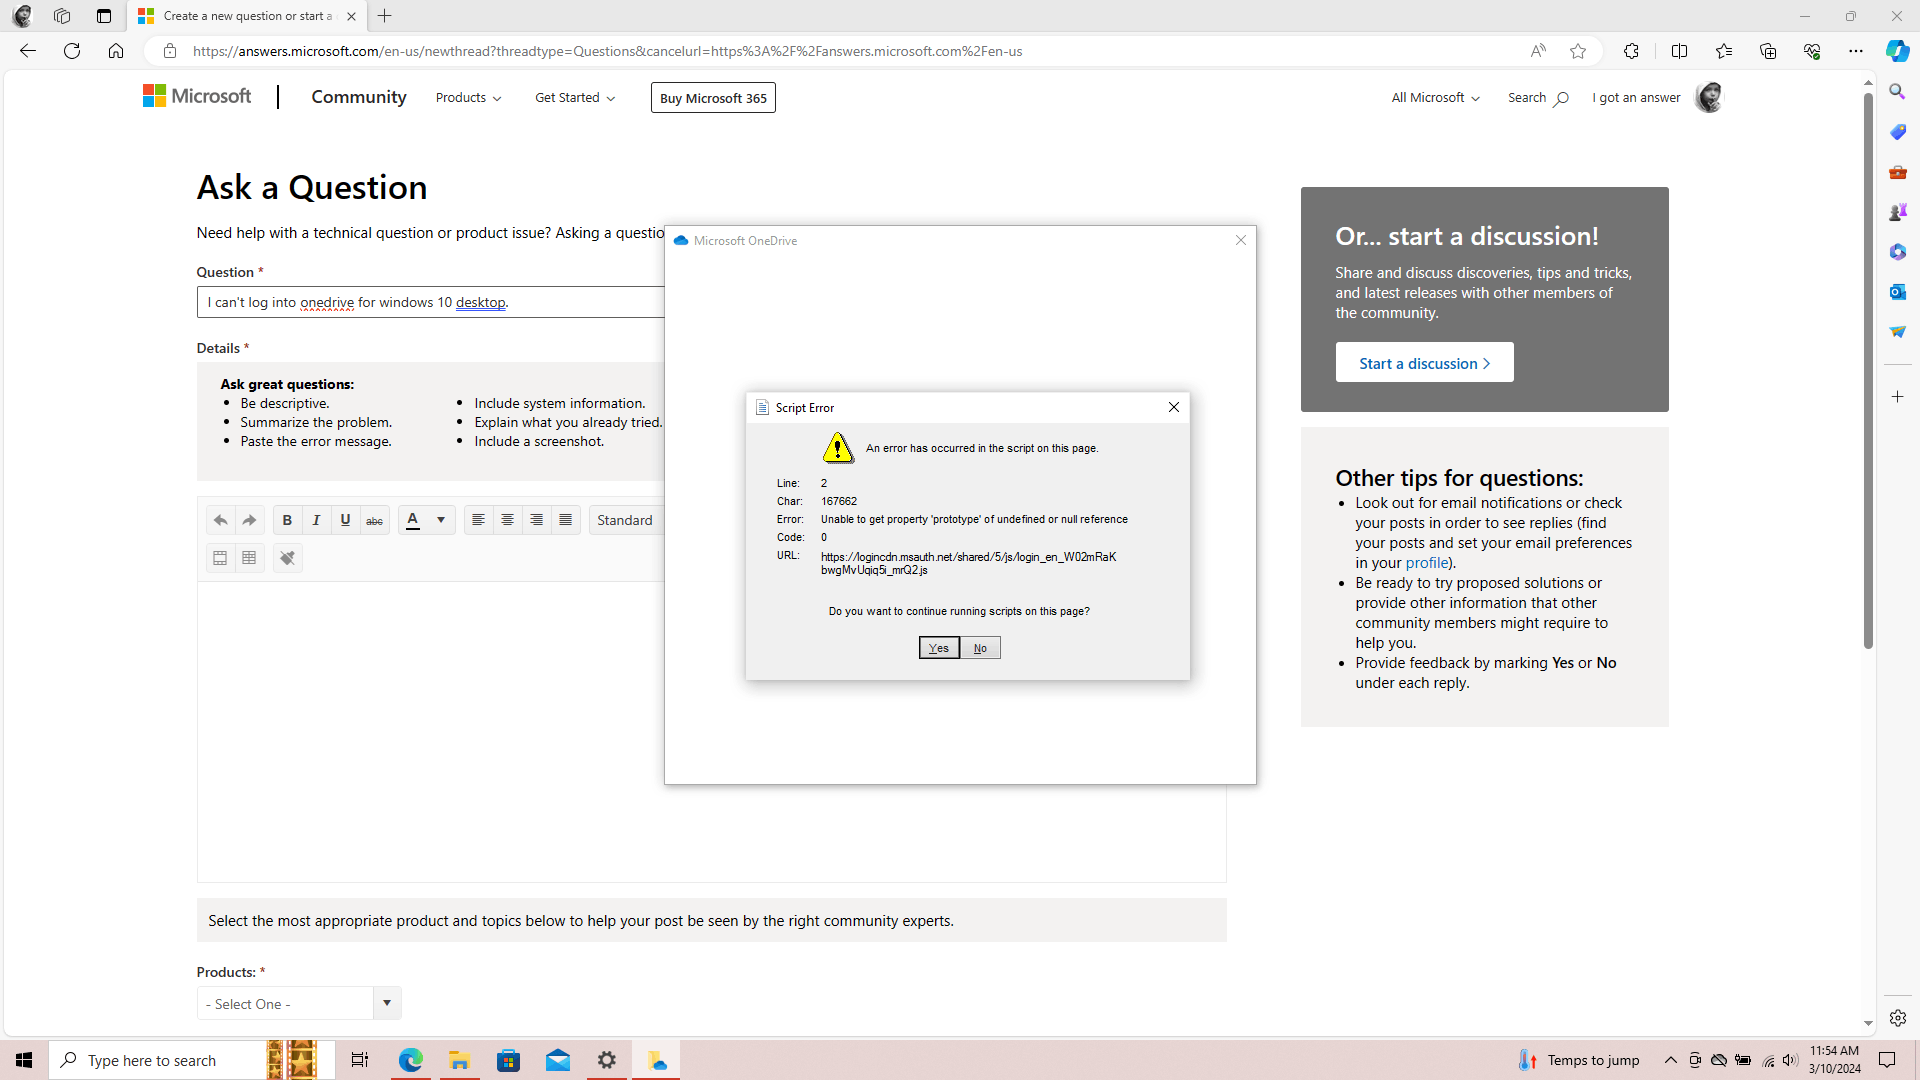1920x1080 pixels.
Task: Toggle Strikethrough formatting in editor
Action: tap(374, 520)
